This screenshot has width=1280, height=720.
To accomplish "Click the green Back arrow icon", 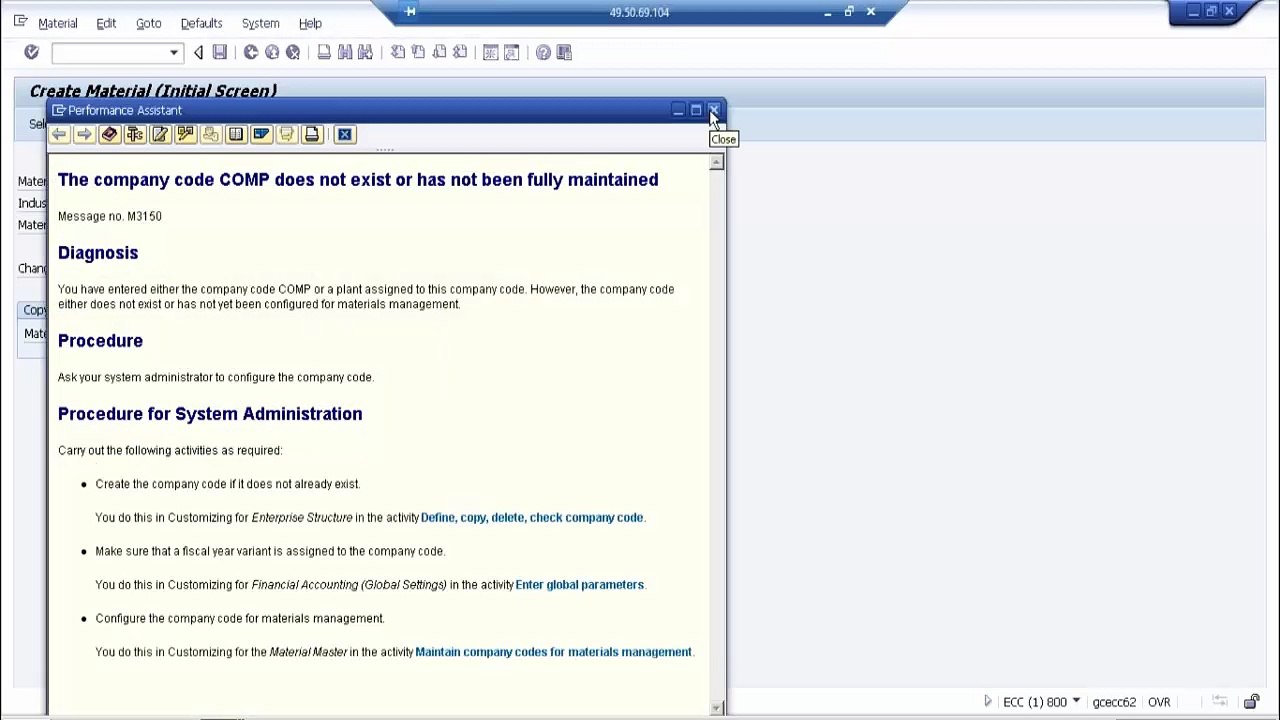I will 251,52.
